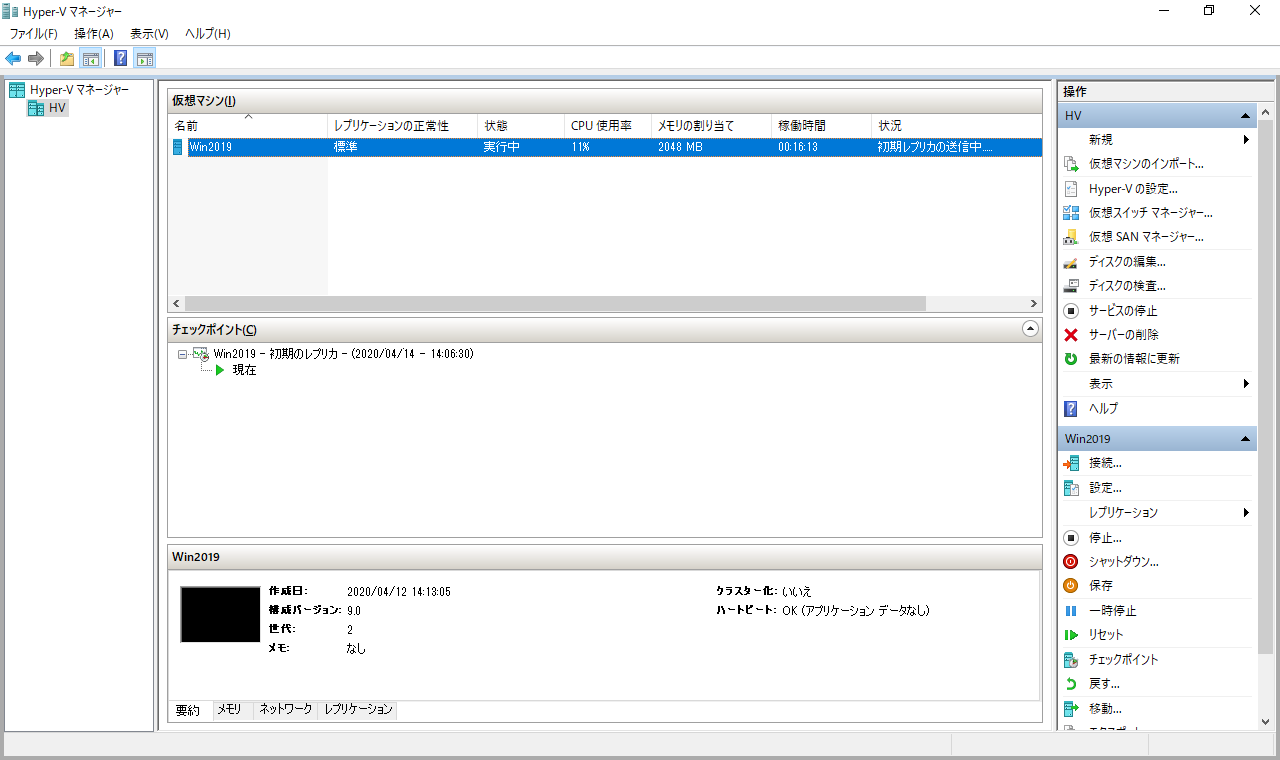1280x760 pixels.
Task: Click the Forward arrow toolbar icon
Action: point(35,58)
